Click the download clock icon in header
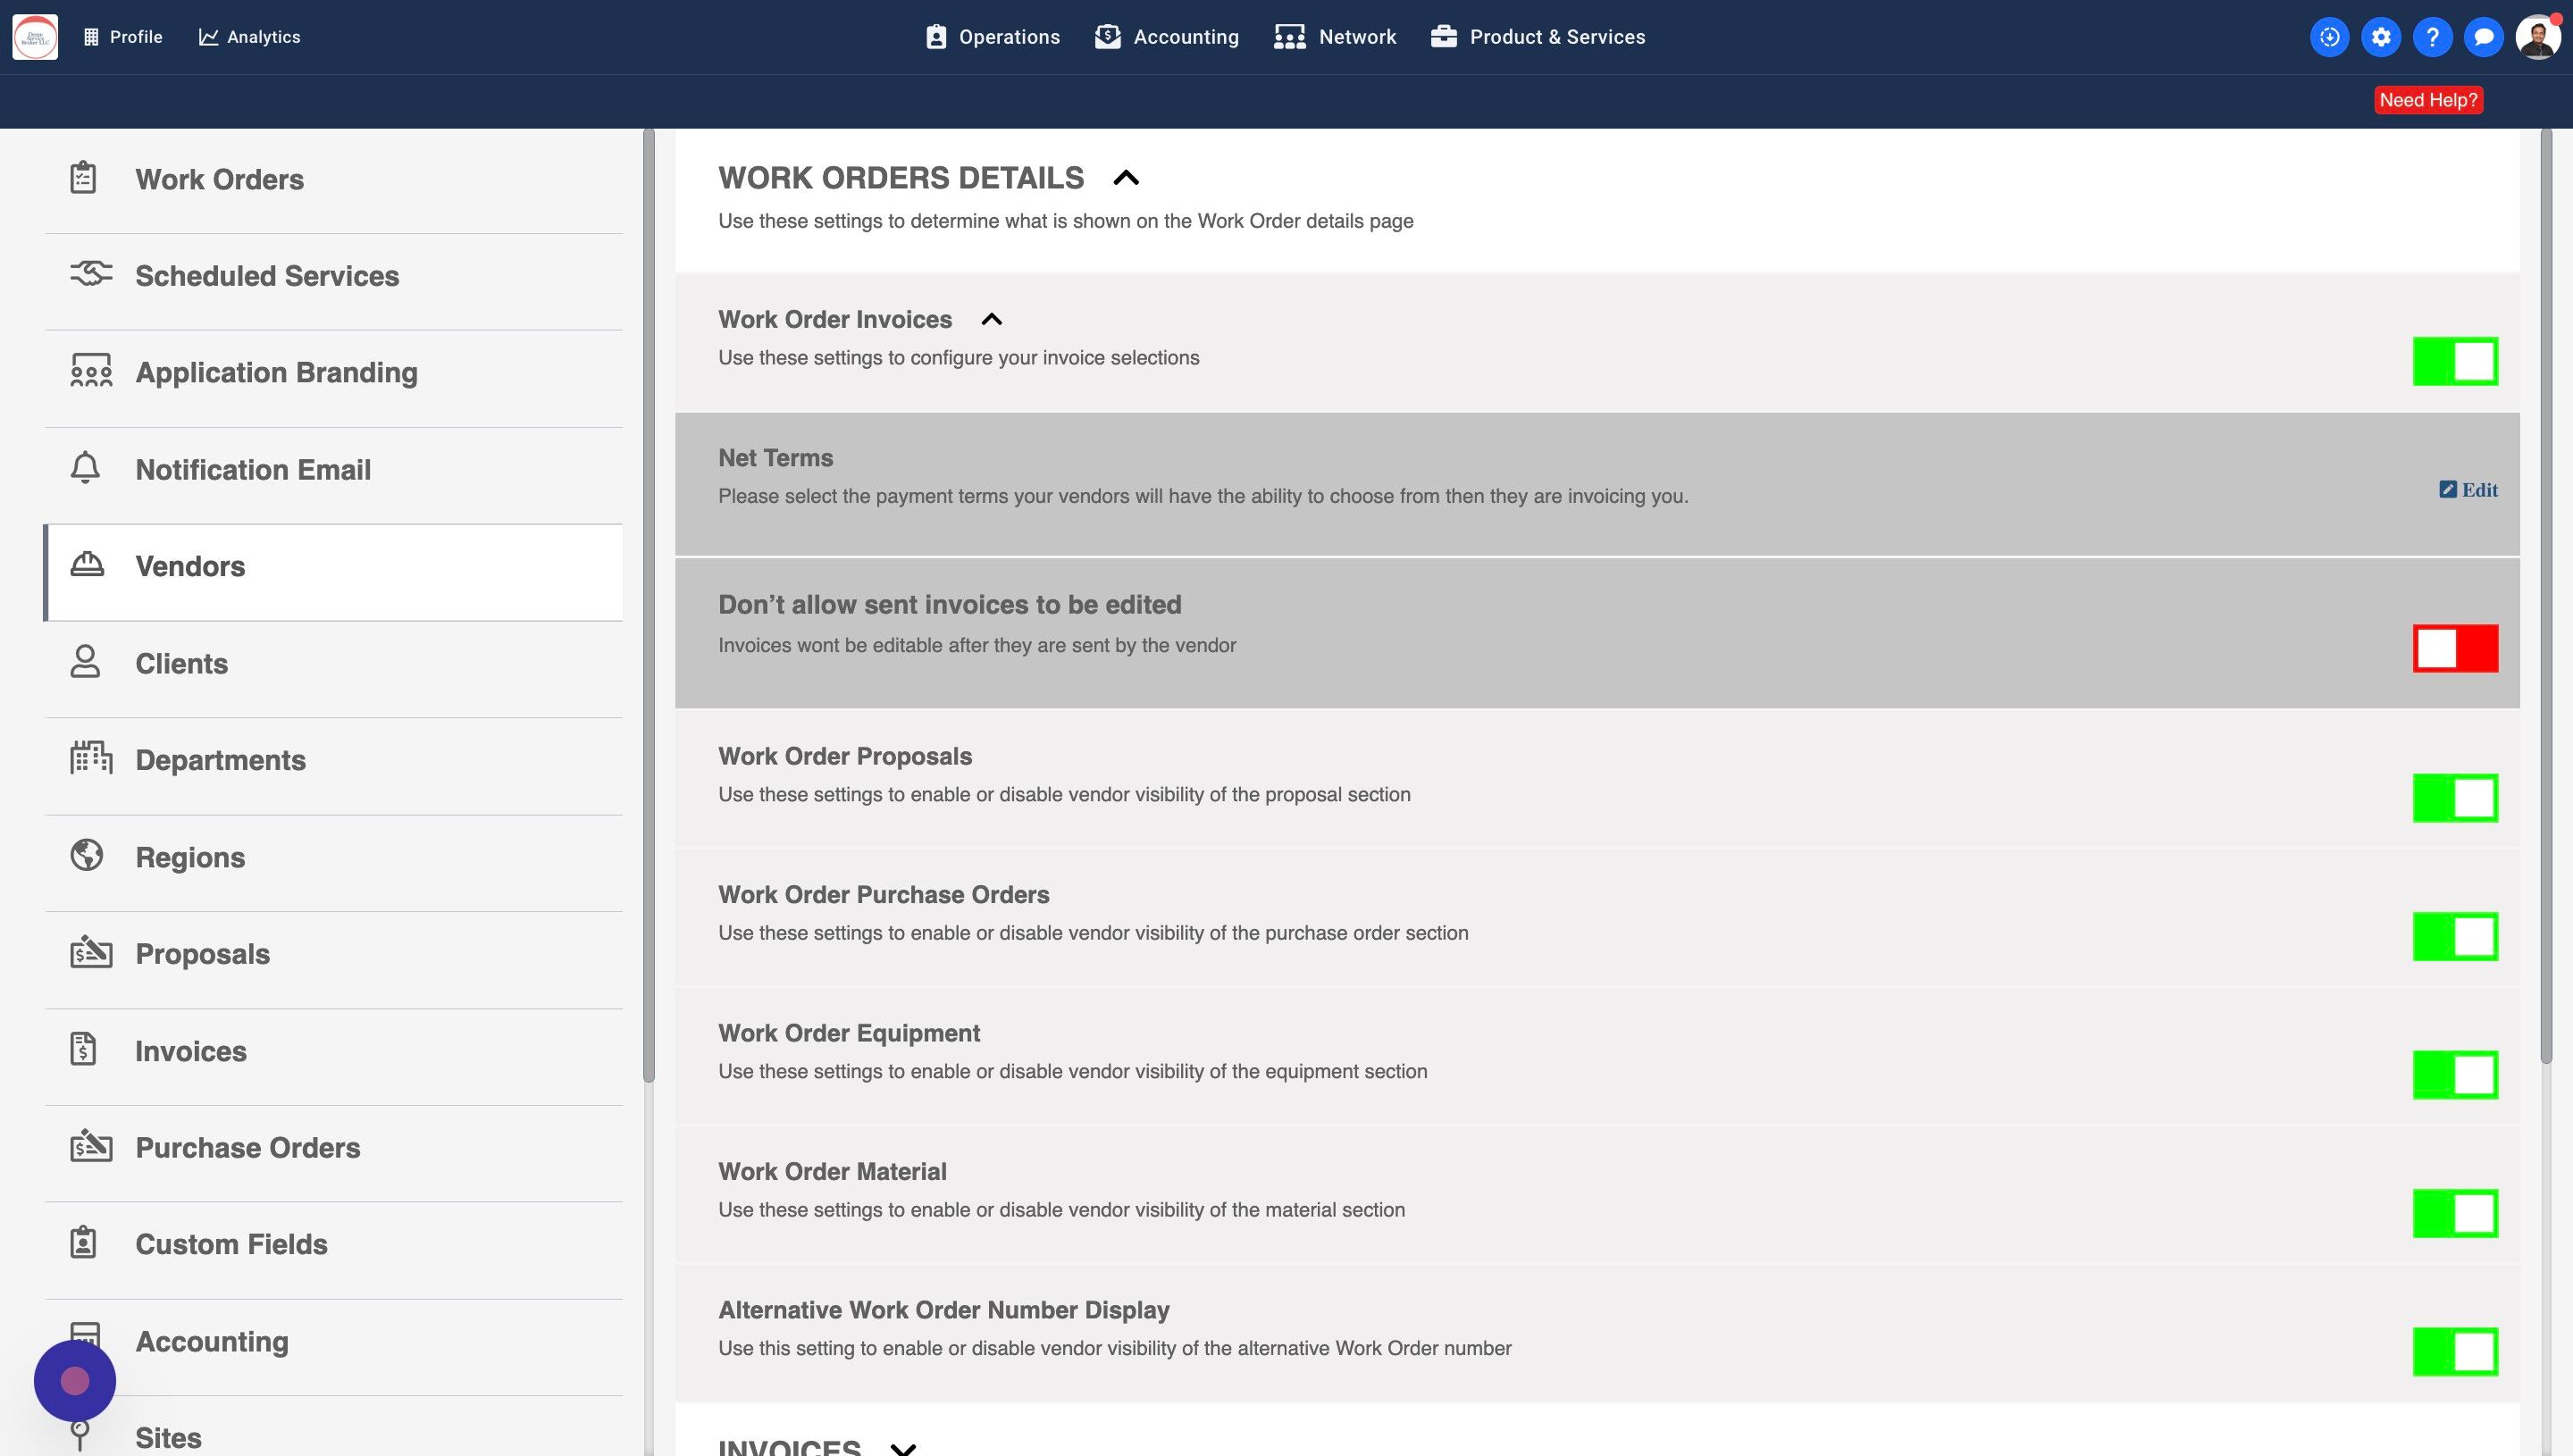2573x1456 pixels. [x=2329, y=37]
